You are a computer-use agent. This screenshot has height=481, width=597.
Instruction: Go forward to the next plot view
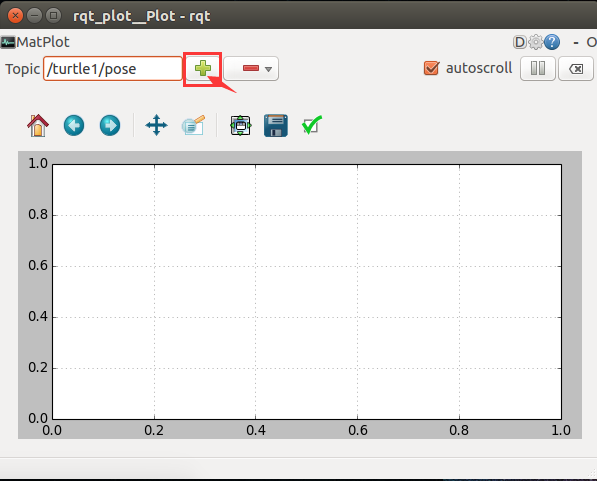click(110, 125)
